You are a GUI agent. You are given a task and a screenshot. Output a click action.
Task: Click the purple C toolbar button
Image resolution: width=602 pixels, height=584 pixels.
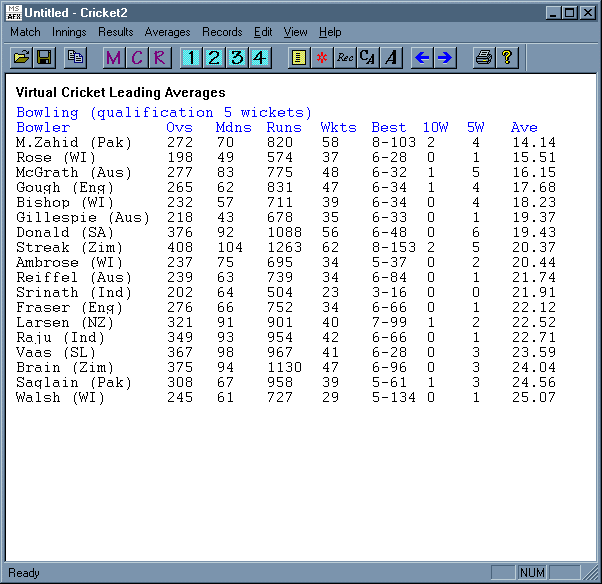pos(137,58)
